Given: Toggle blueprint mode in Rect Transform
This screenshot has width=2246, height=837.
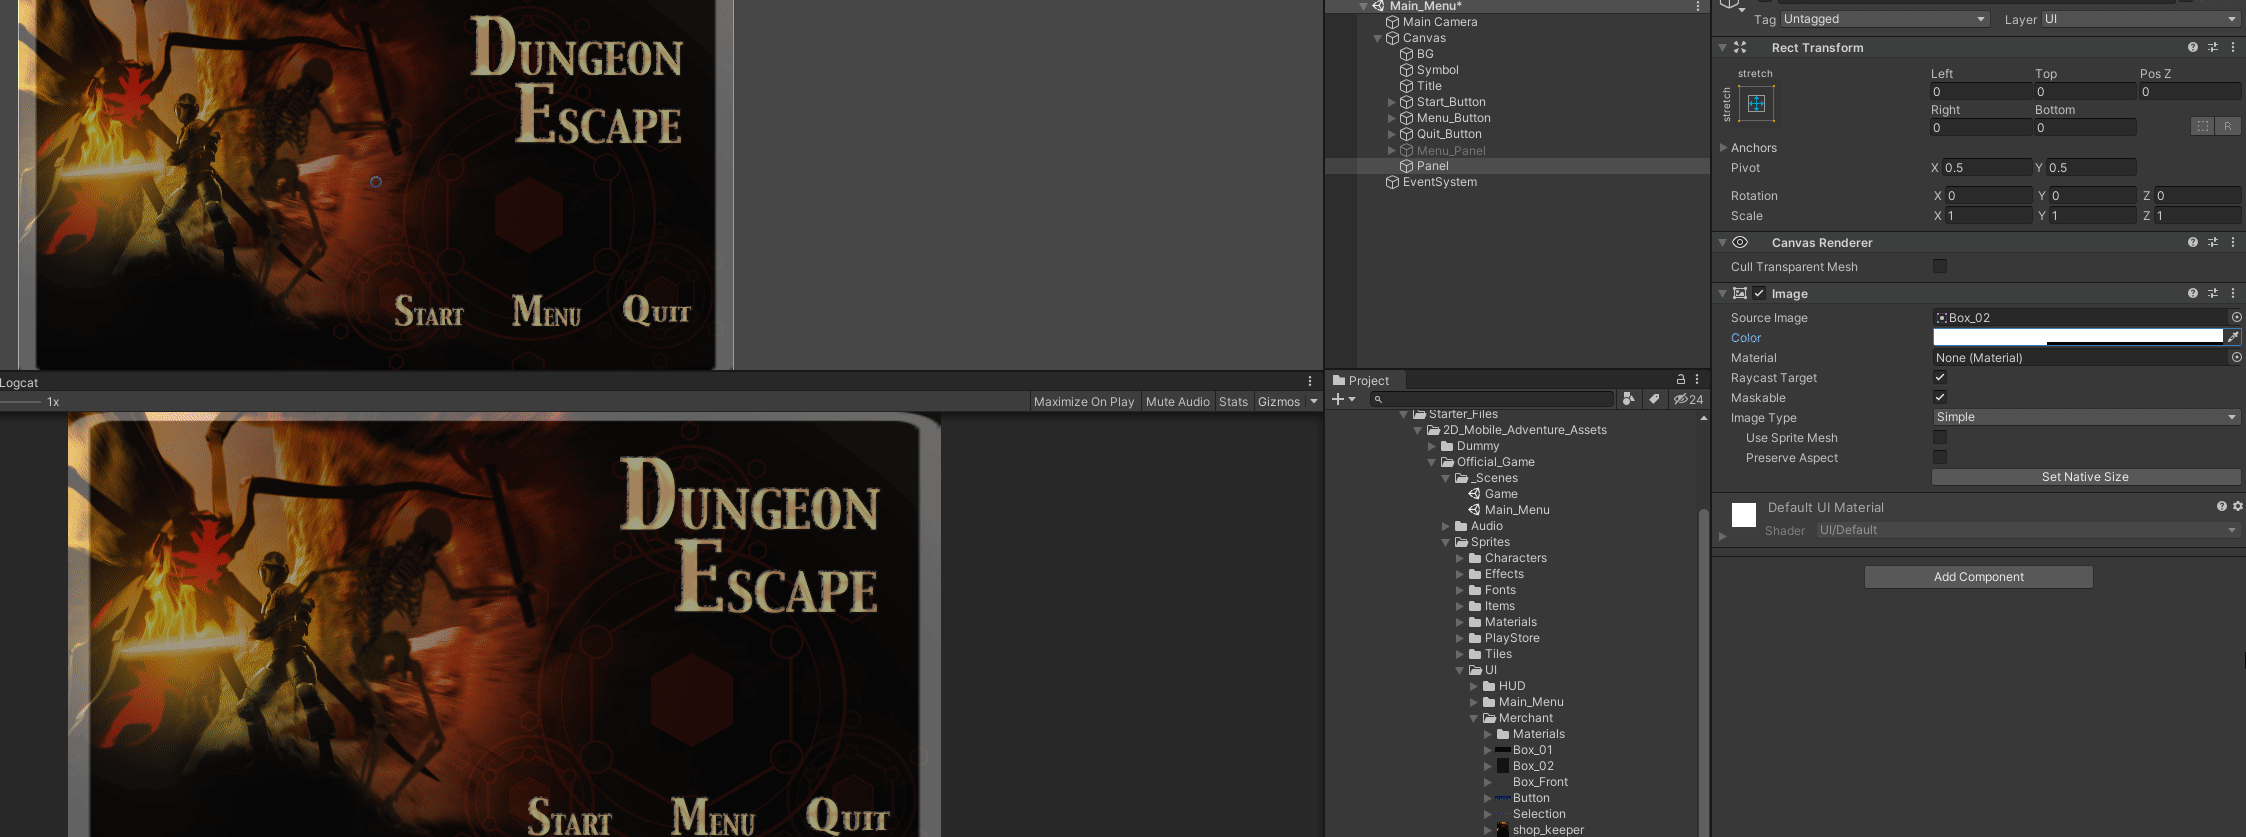Looking at the screenshot, I should point(2202,126).
